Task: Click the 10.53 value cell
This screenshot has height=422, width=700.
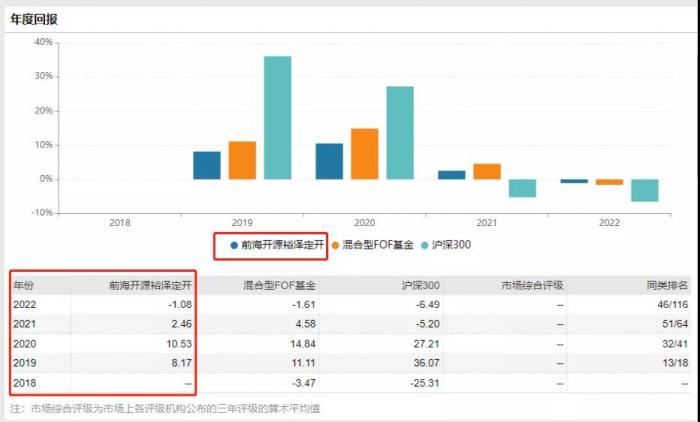Action: tap(178, 344)
